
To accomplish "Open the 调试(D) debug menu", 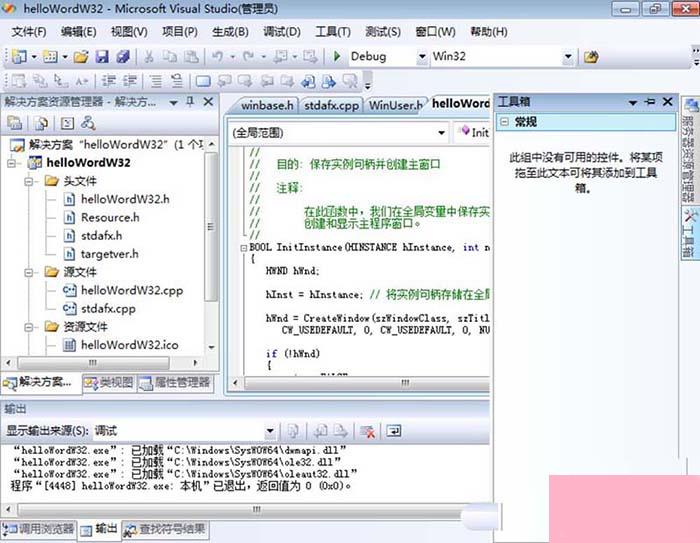I will tap(282, 32).
